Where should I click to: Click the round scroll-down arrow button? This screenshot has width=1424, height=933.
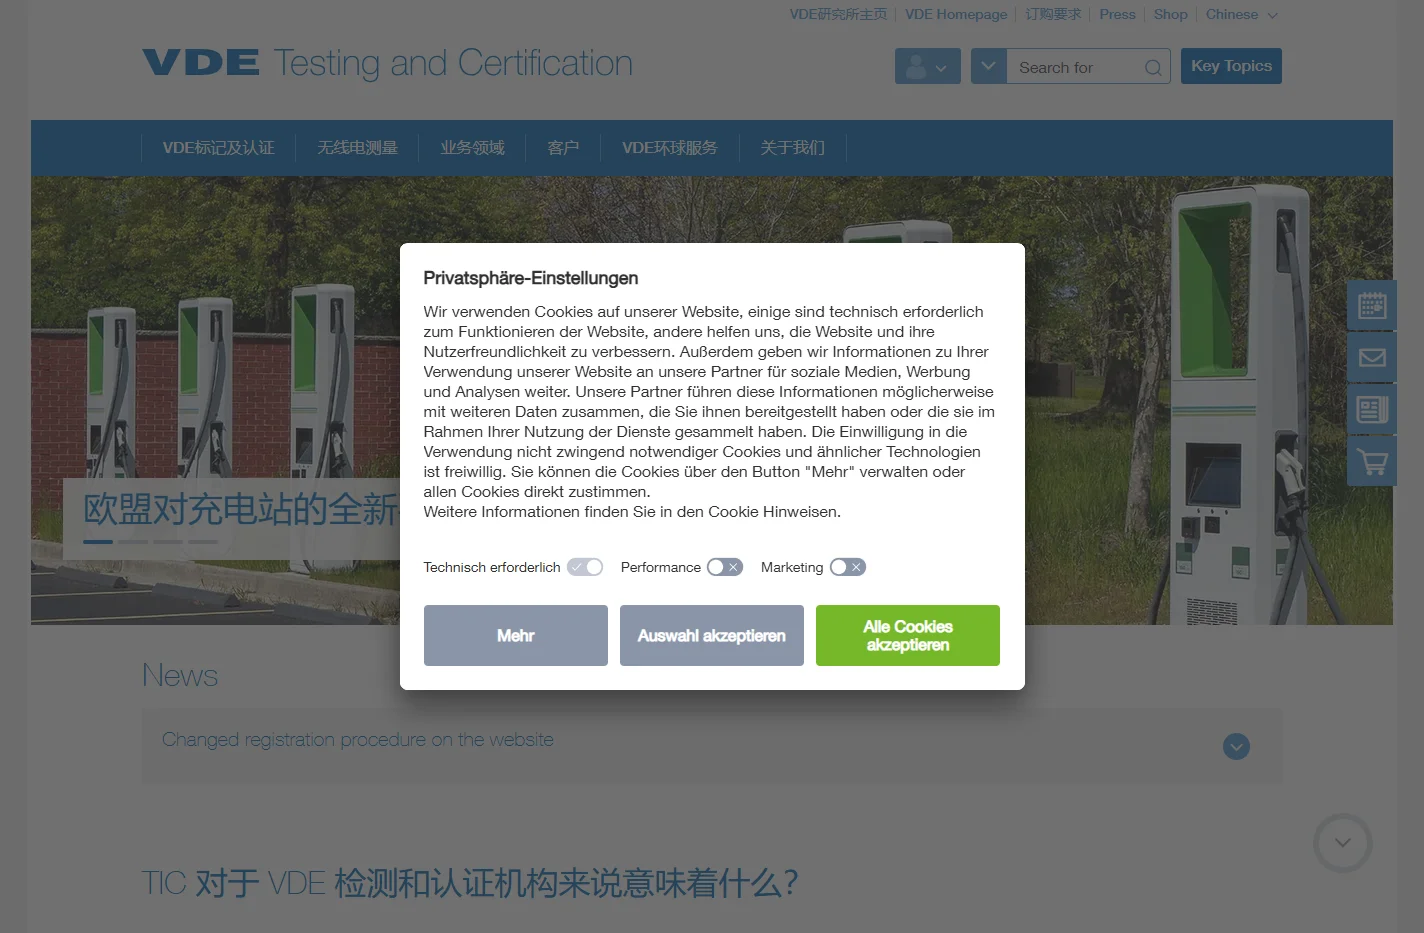(x=1342, y=843)
